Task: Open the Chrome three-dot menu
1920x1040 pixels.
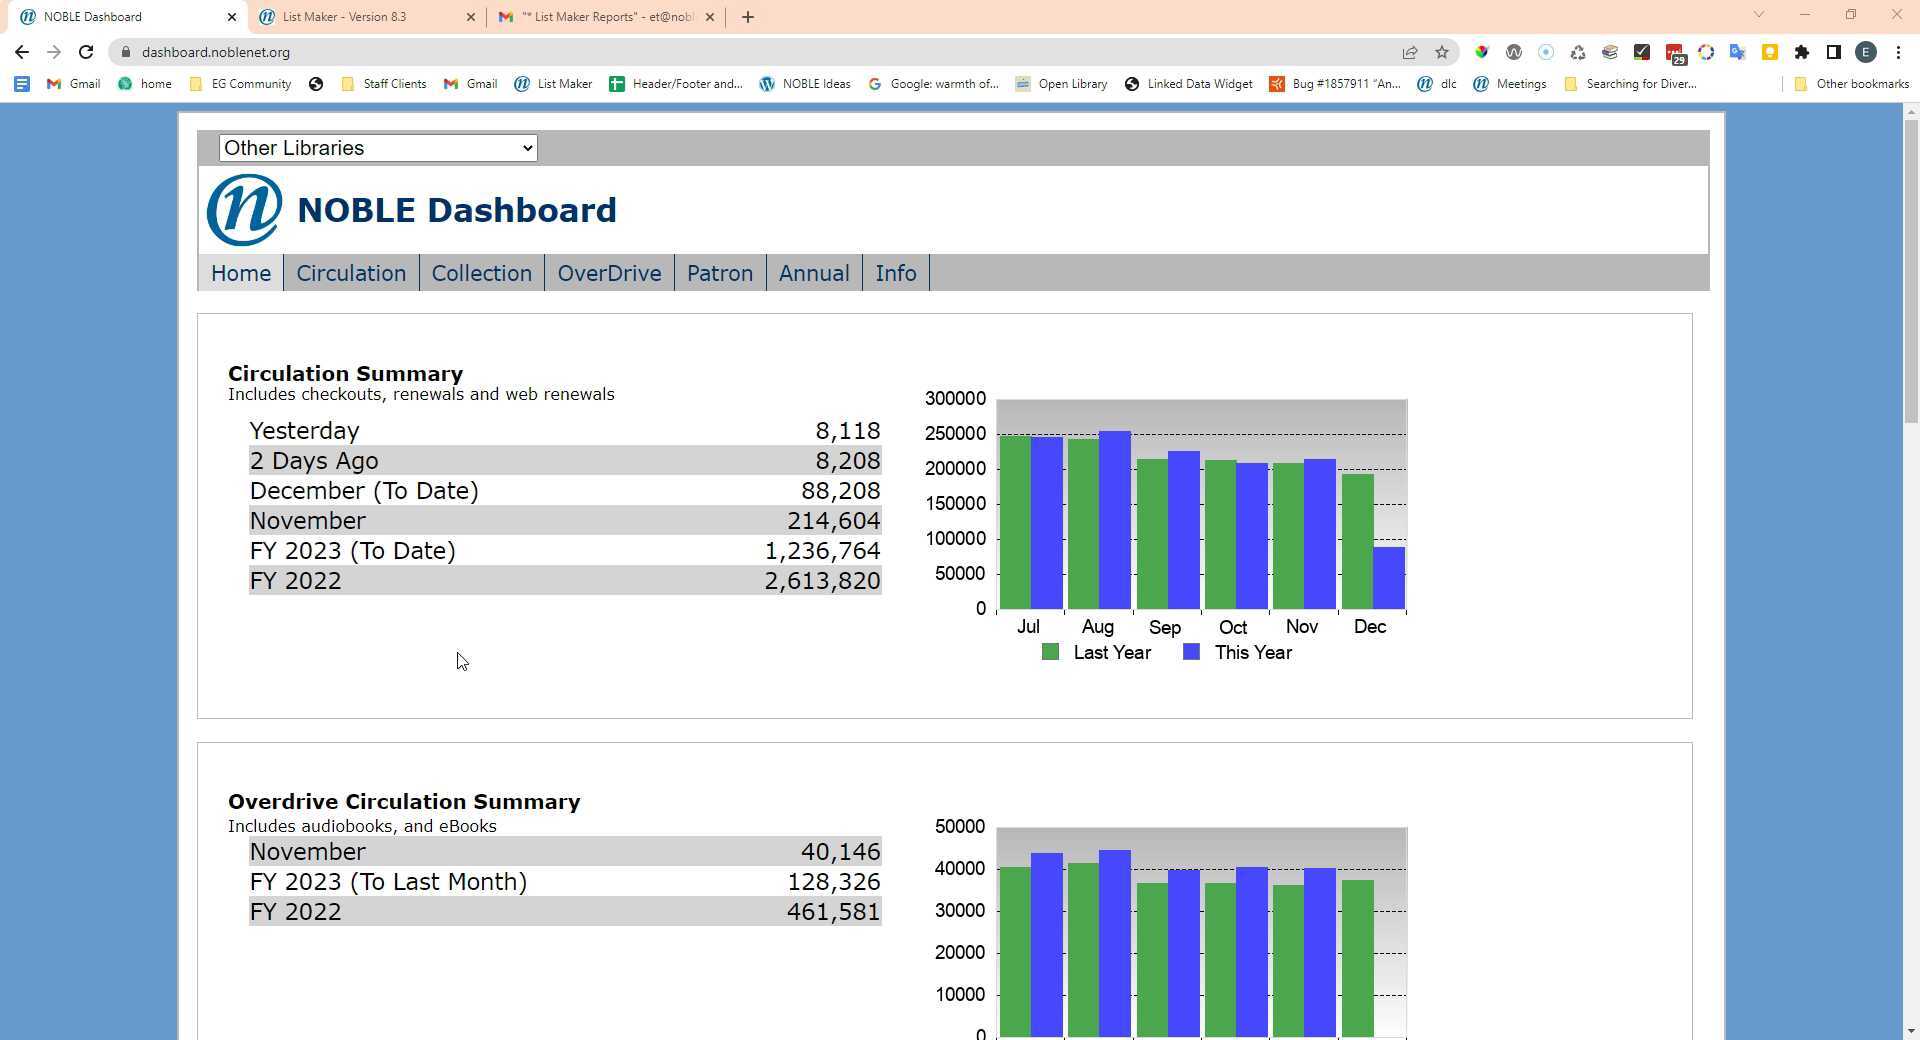Action: click(x=1898, y=52)
